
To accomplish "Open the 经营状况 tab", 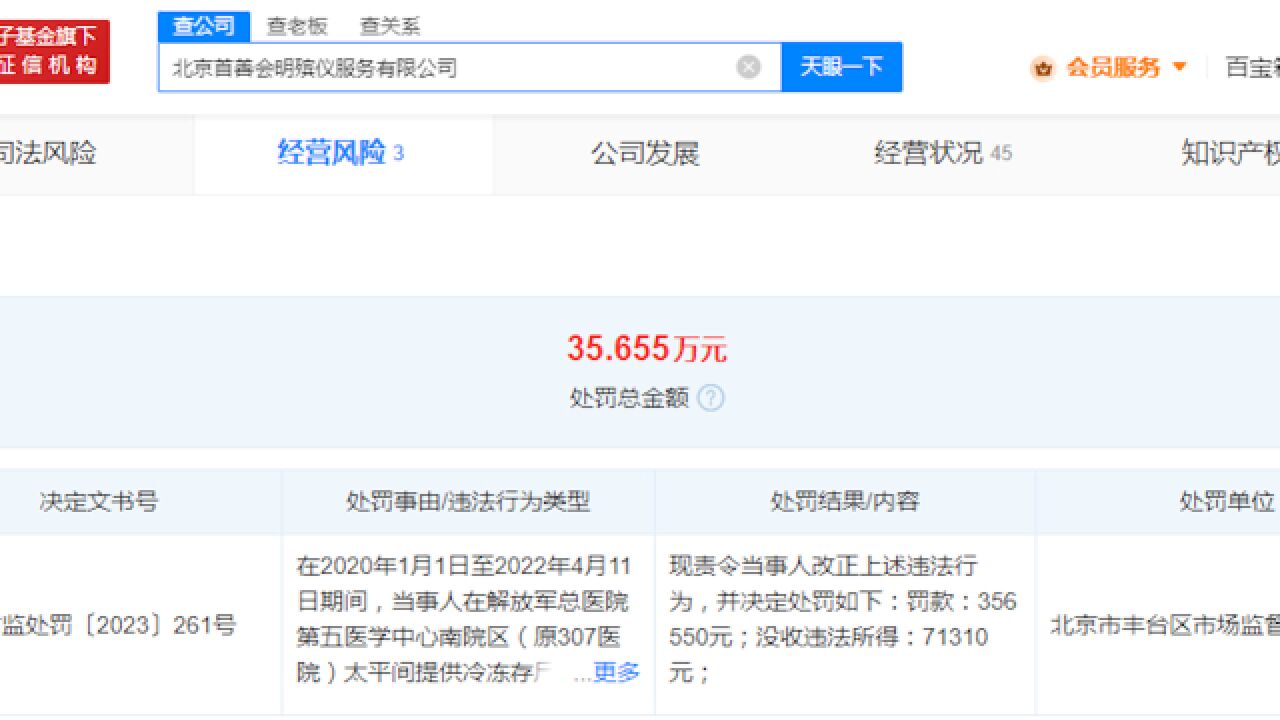I will tap(943, 154).
